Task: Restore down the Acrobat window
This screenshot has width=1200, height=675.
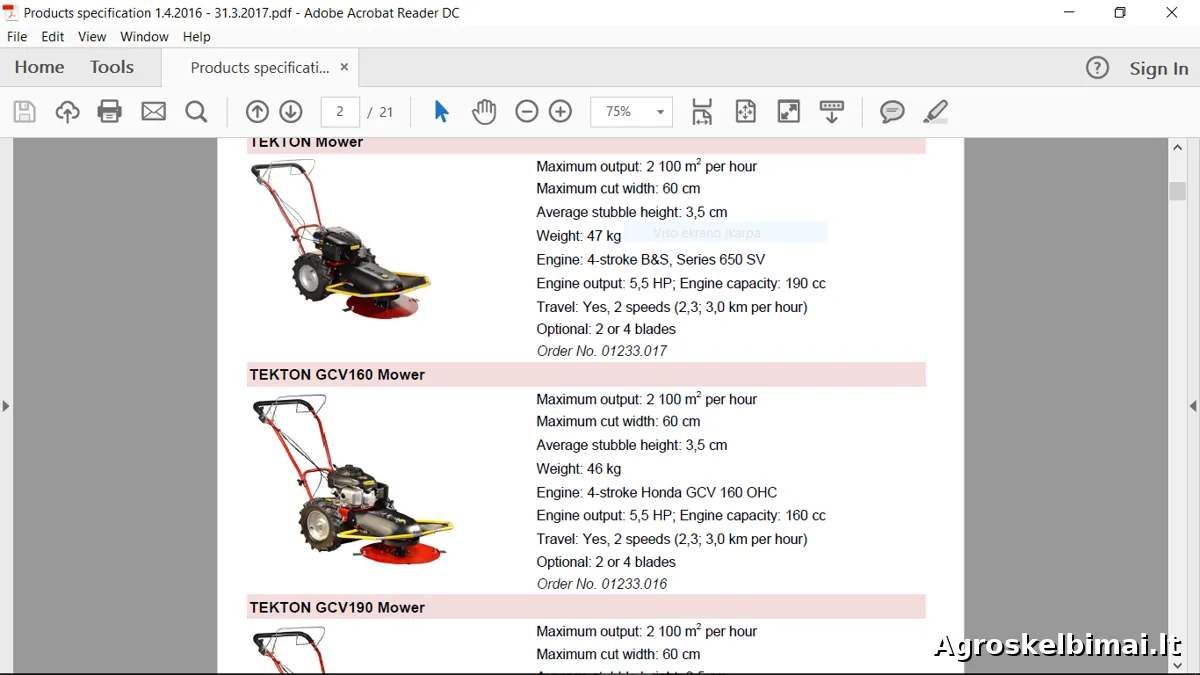Action: tap(1120, 13)
